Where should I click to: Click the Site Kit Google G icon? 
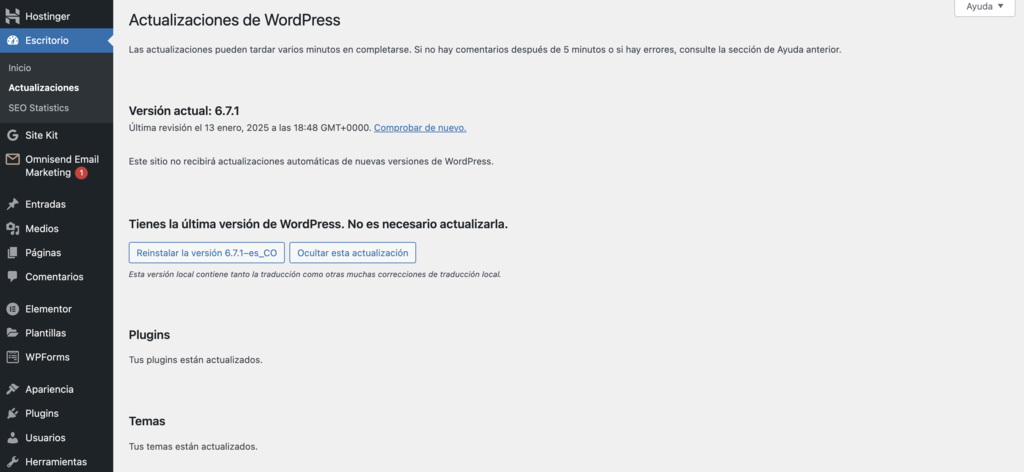[x=12, y=135]
